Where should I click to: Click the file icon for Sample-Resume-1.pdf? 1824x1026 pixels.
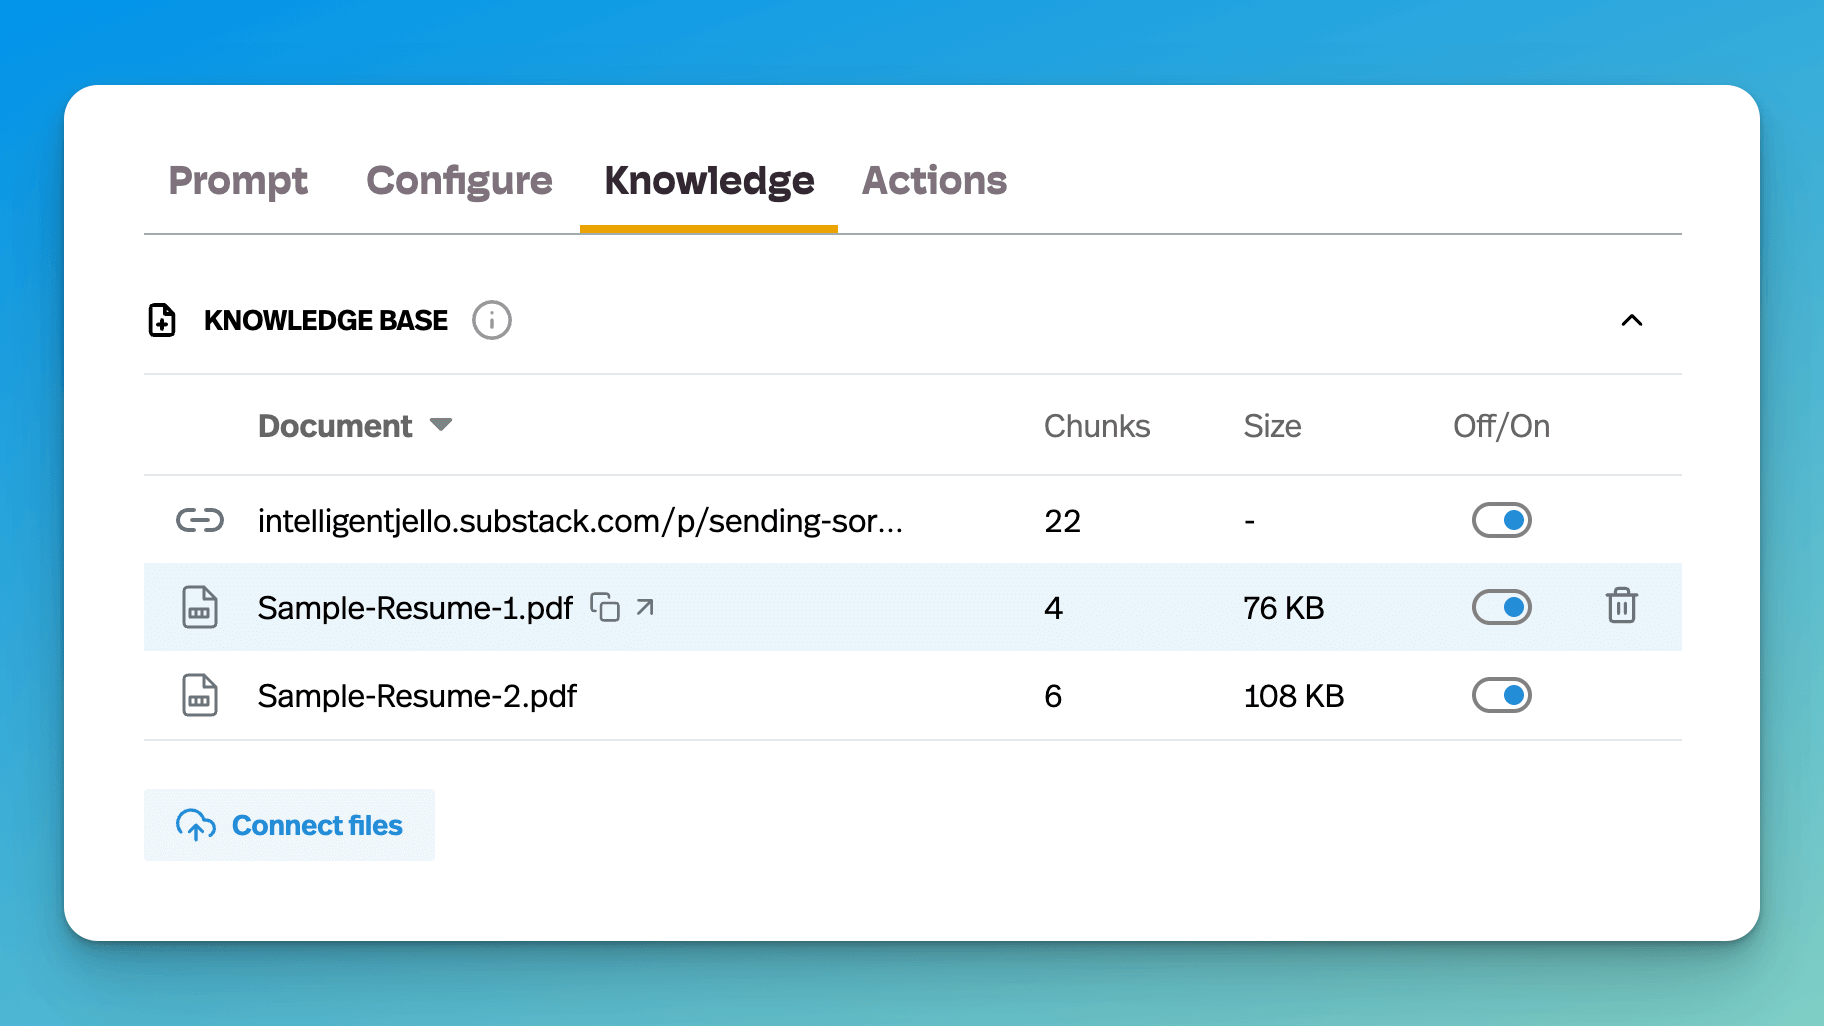point(200,607)
